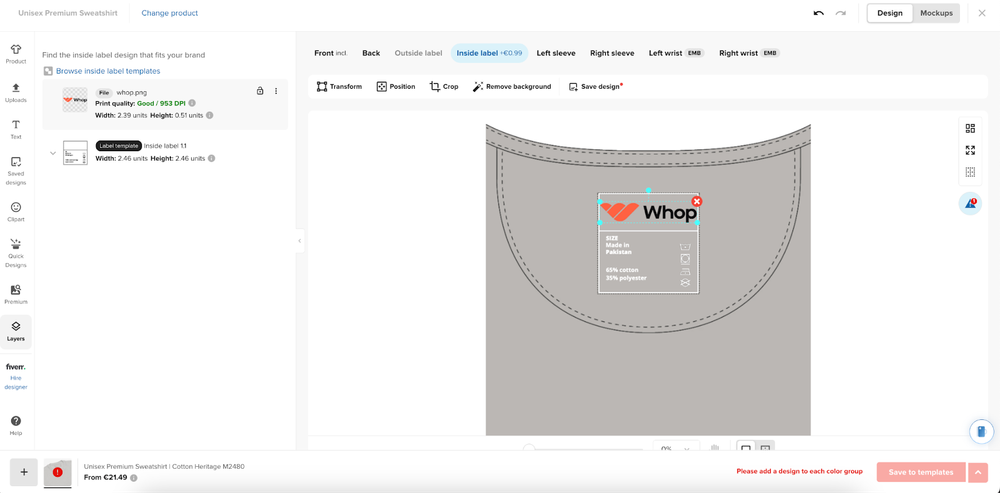Image resolution: width=1000 pixels, height=493 pixels.
Task: Toggle lock on the whop.png layer
Action: coord(260,91)
